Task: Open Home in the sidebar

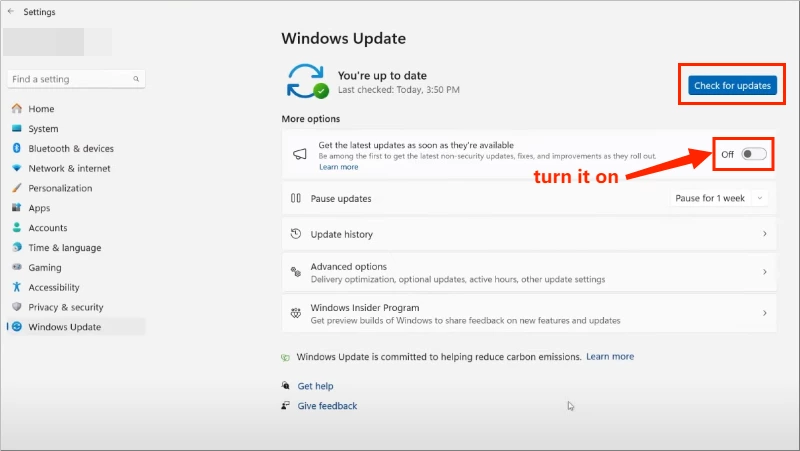Action: click(x=76, y=109)
